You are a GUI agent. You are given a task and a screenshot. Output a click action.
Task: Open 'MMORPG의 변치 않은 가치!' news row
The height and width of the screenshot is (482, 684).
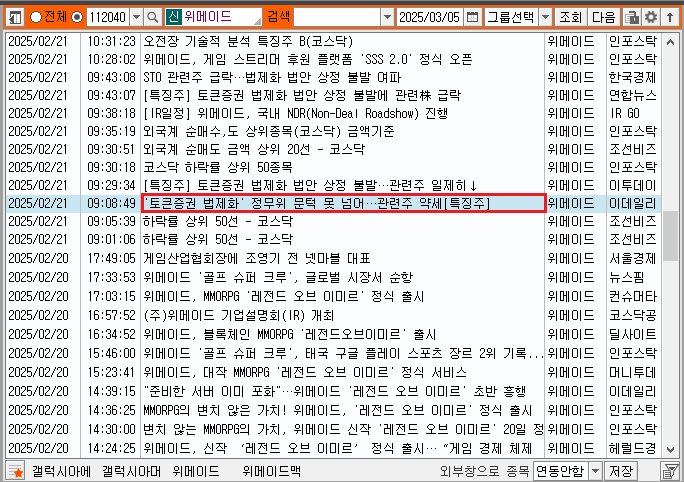(x=338, y=410)
